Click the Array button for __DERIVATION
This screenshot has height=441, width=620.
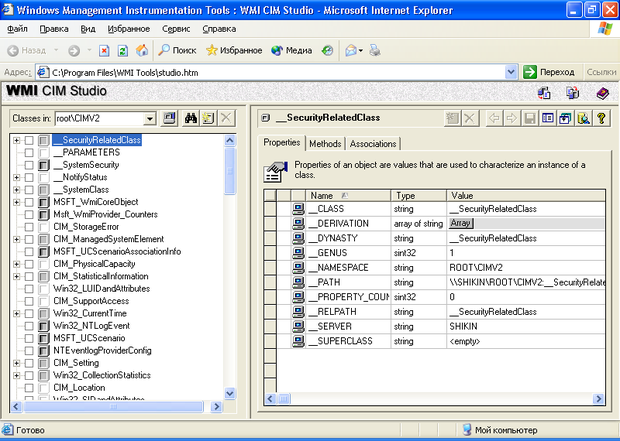(460, 224)
